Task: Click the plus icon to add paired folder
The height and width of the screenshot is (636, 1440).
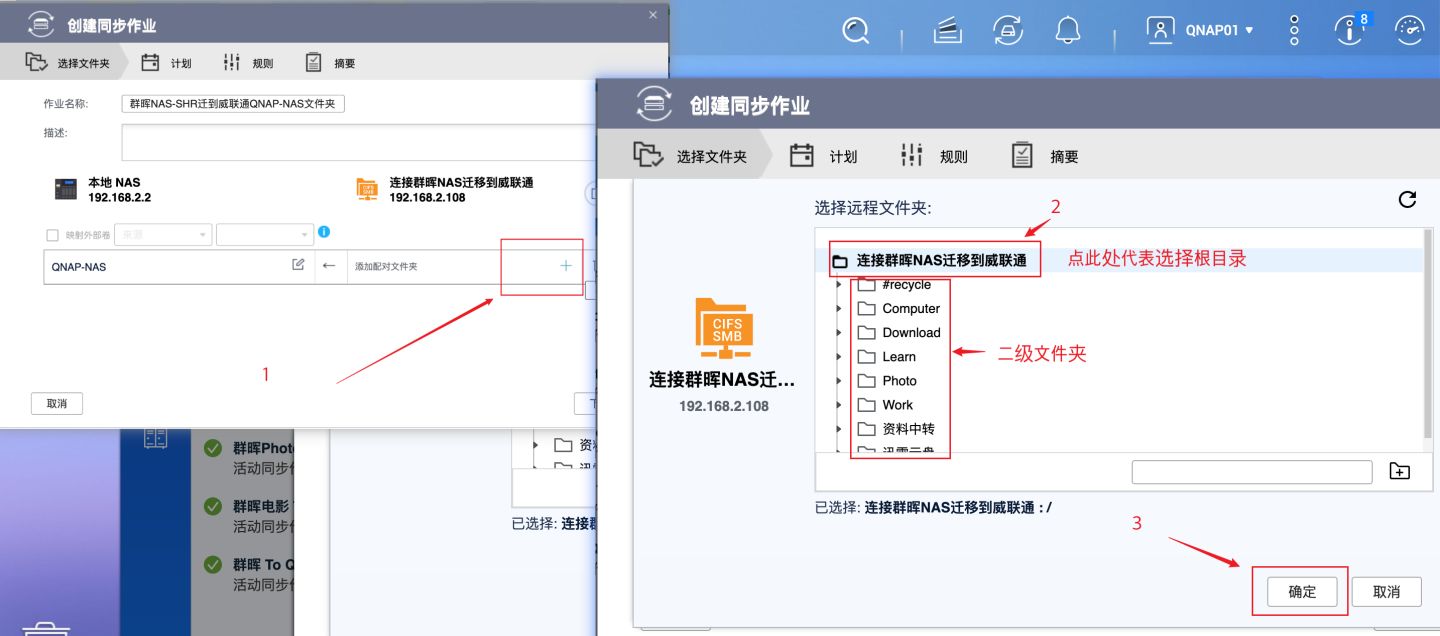Action: point(566,266)
